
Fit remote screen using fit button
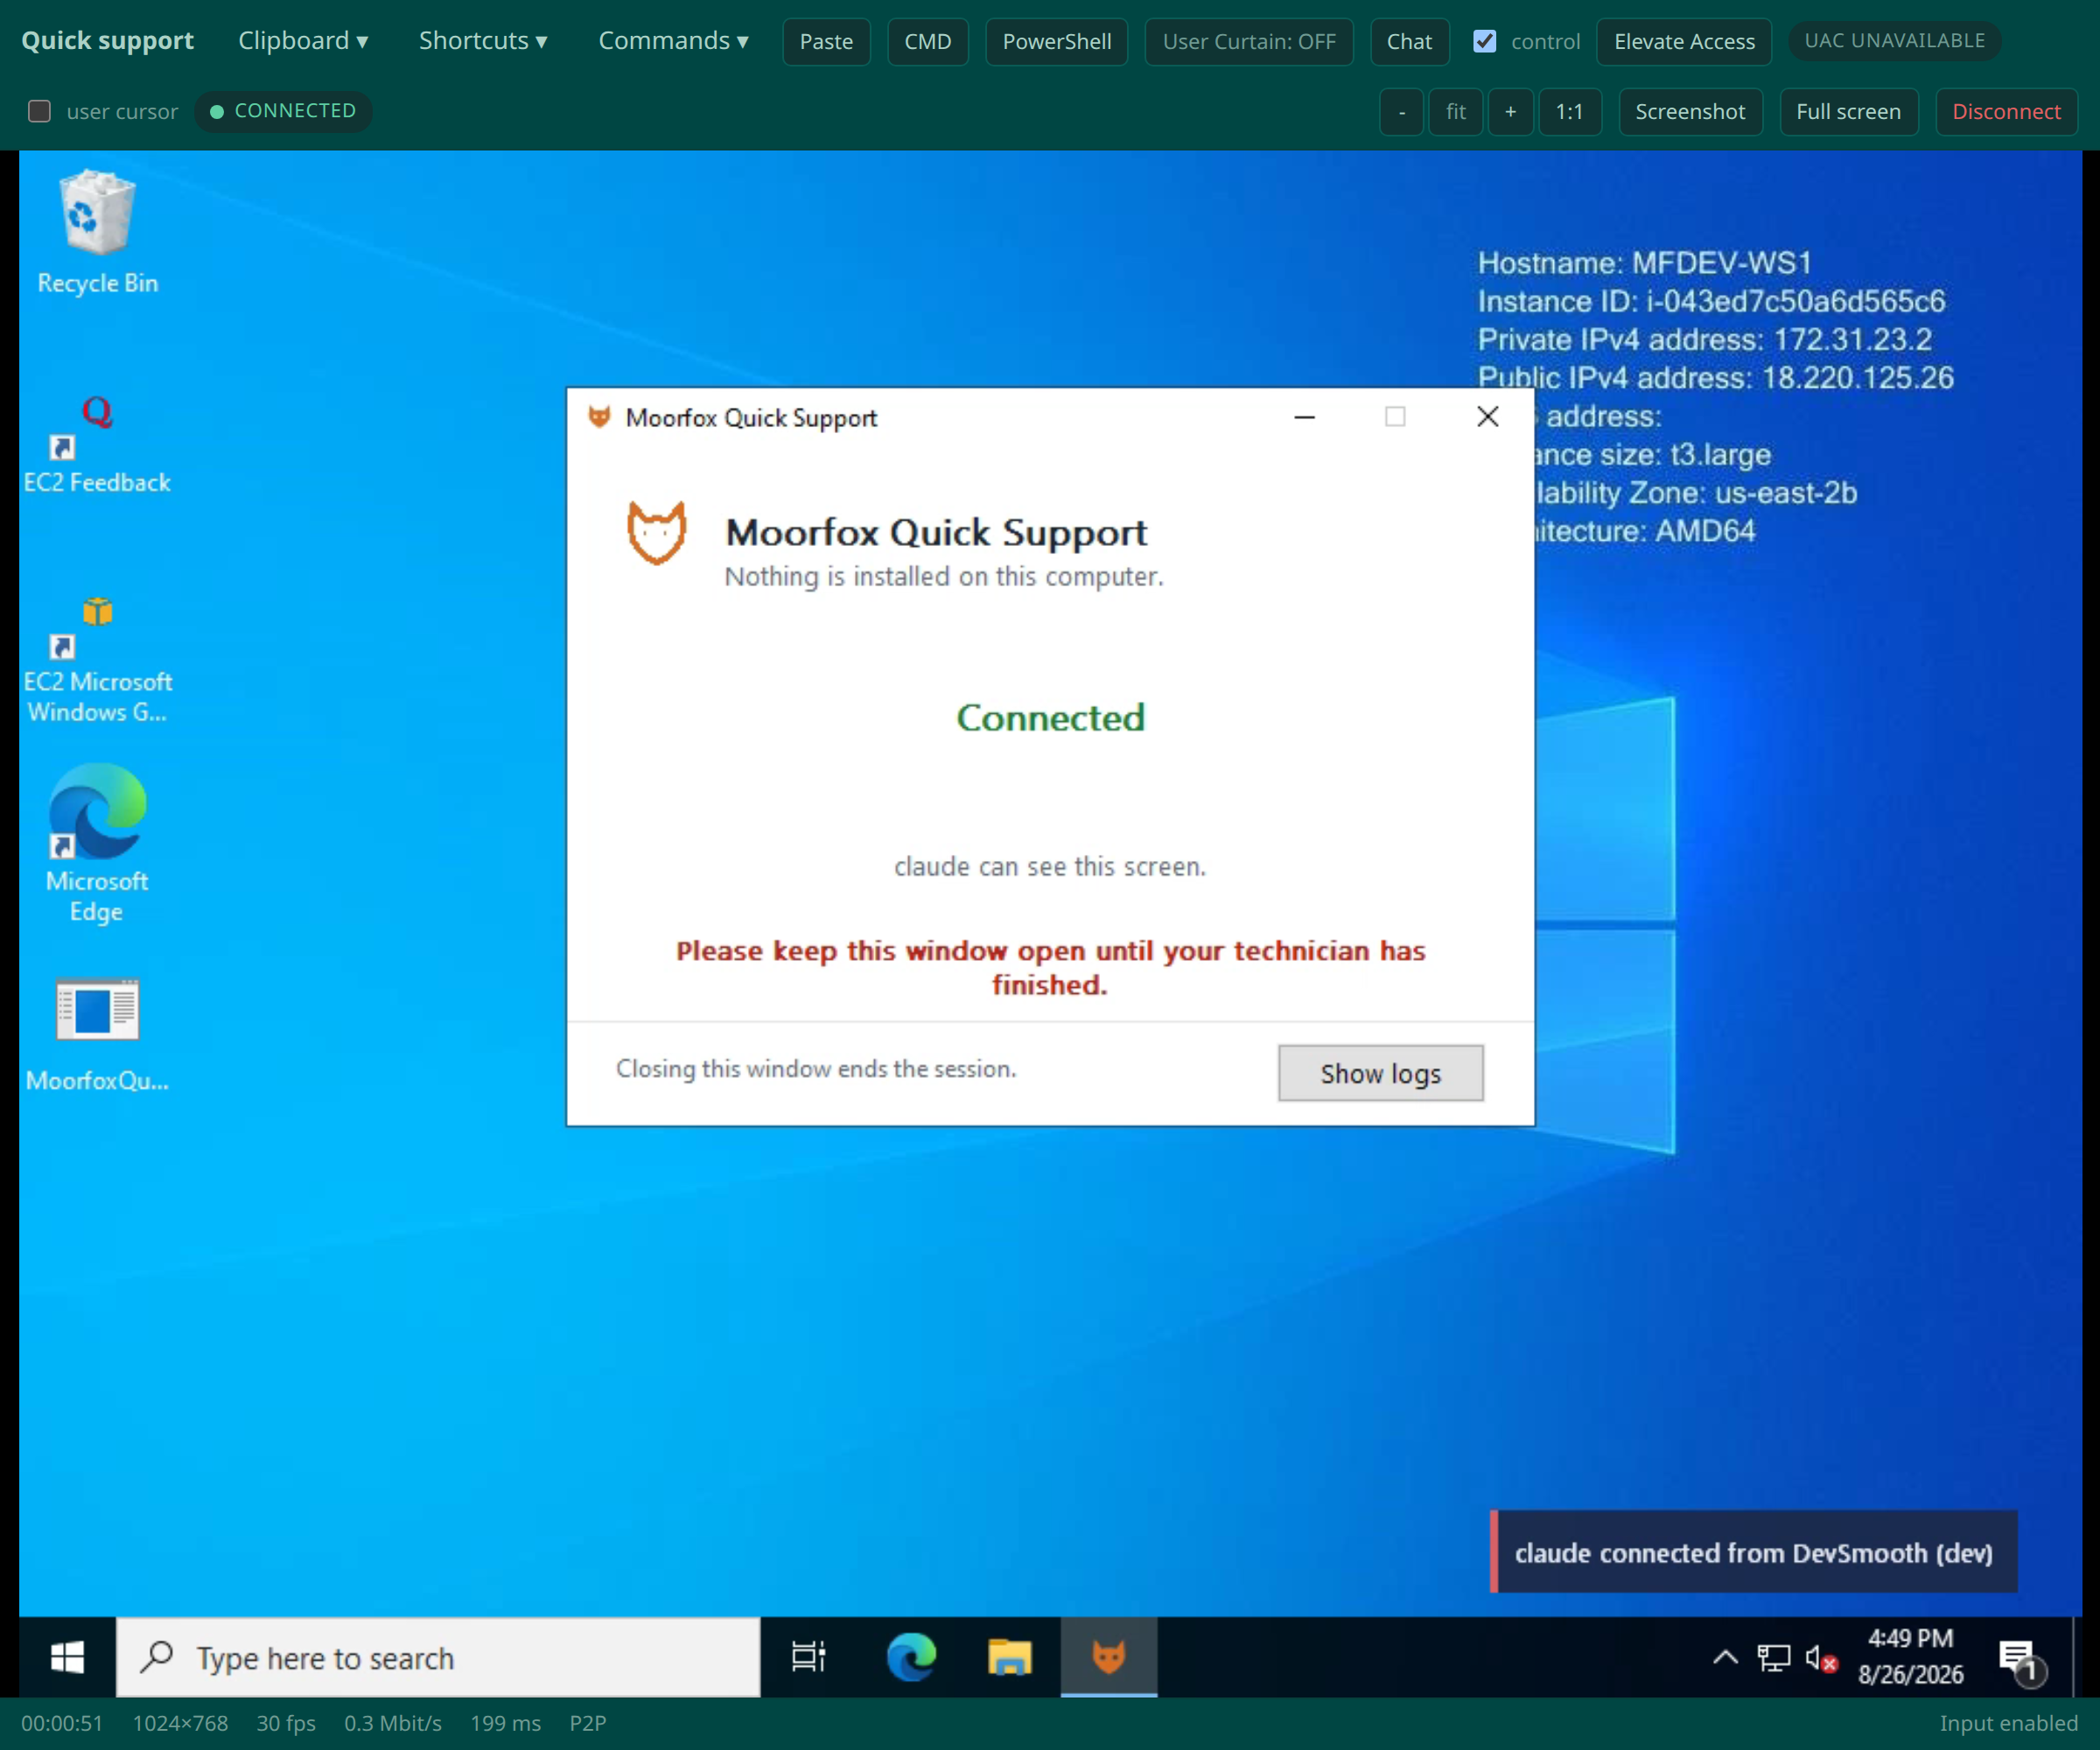pos(1455,111)
